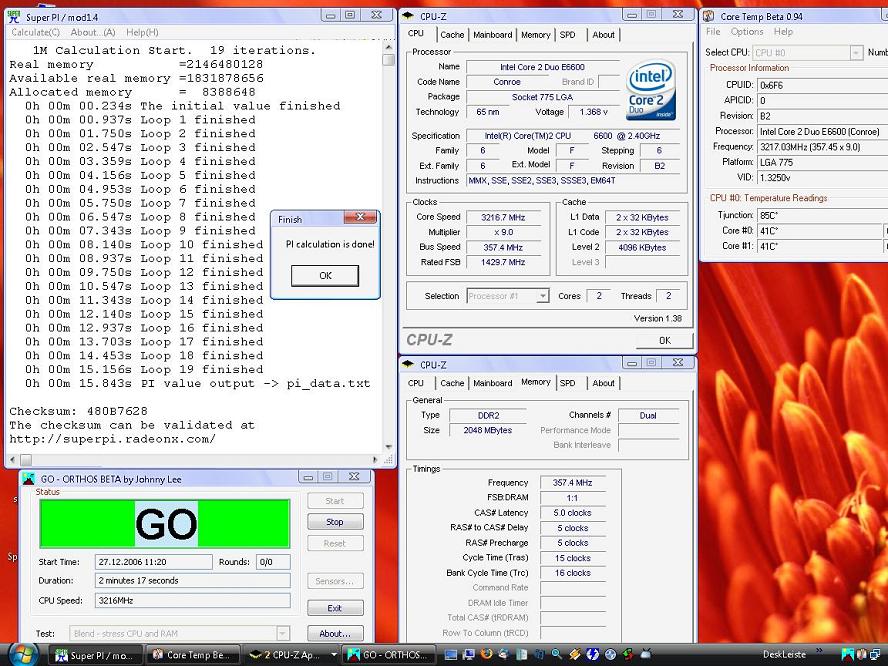Open the About...(A) menu in Super PI
The height and width of the screenshot is (666, 888).
93,32
